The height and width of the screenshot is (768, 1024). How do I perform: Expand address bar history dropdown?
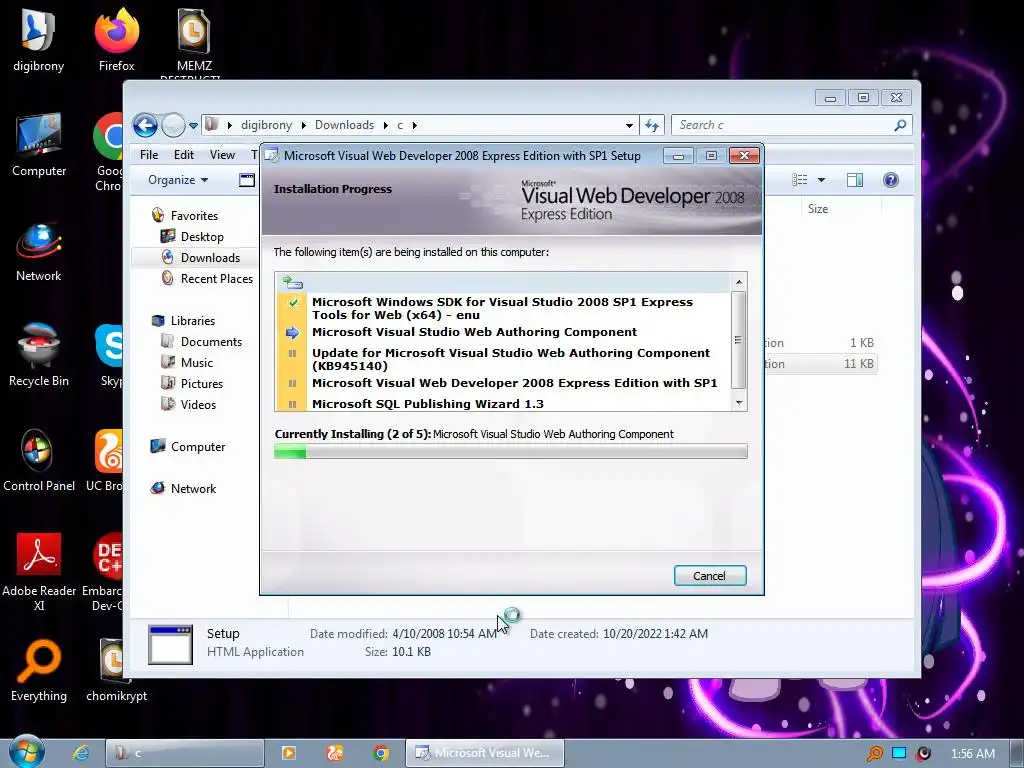tap(629, 125)
